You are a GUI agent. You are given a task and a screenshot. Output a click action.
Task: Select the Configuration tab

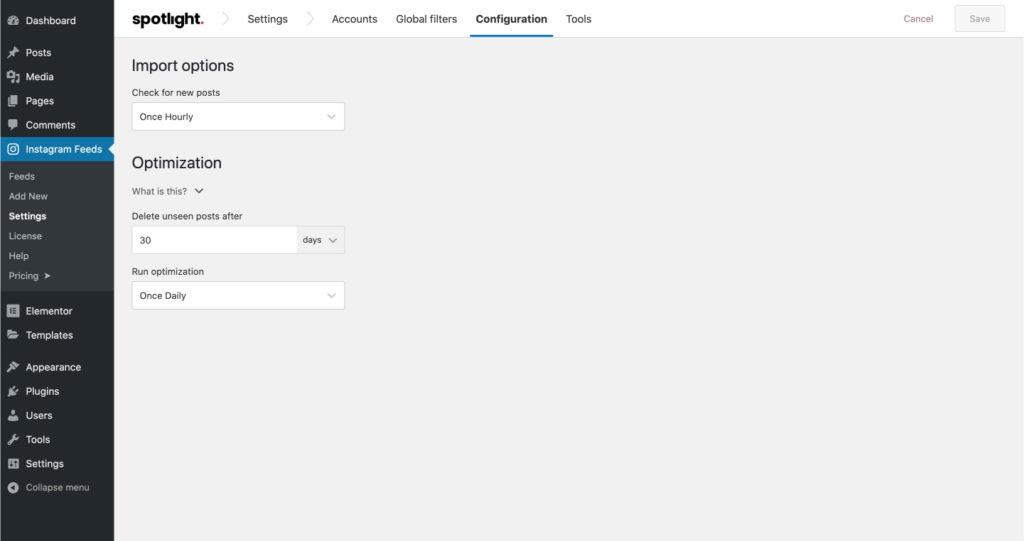511,19
